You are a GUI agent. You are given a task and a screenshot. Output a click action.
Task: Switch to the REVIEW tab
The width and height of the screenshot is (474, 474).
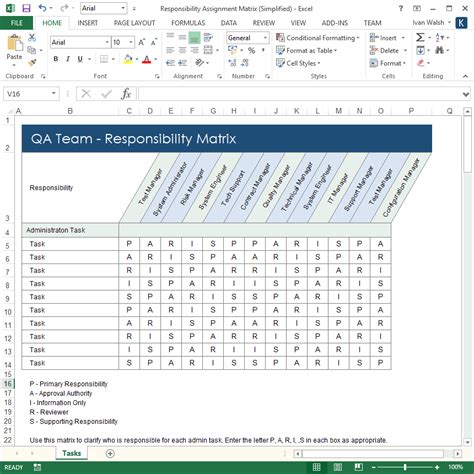tap(264, 23)
